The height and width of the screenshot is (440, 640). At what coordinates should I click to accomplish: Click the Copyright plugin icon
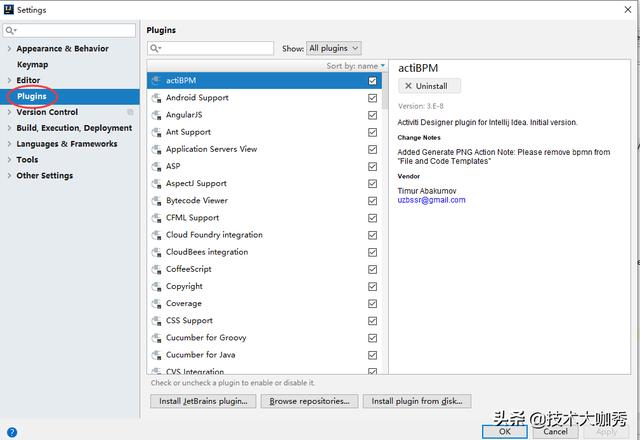[x=156, y=287]
